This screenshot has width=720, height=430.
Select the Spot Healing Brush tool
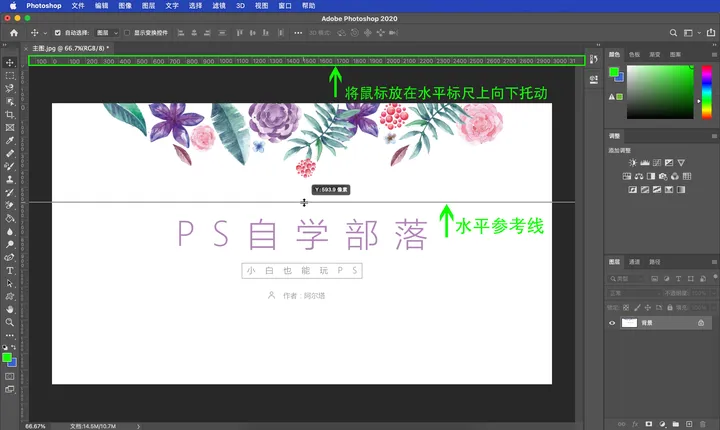pyautogui.click(x=10, y=153)
